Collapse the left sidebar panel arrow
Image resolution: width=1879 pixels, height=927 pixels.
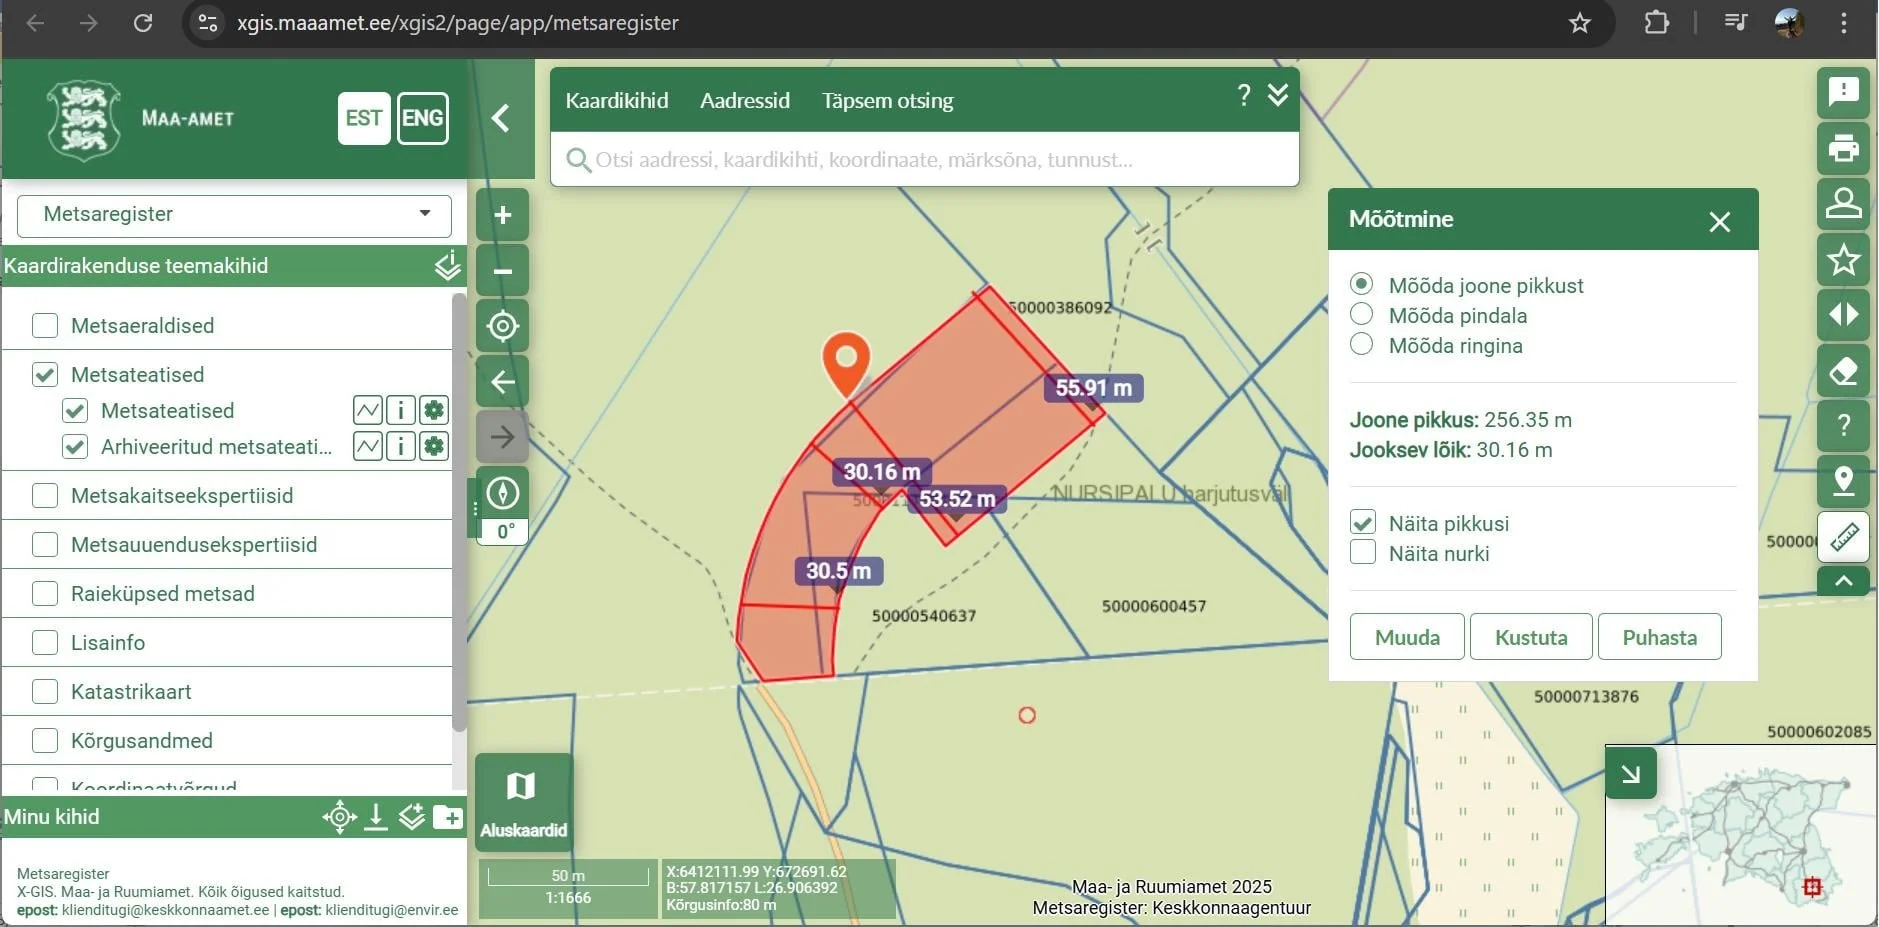501,118
